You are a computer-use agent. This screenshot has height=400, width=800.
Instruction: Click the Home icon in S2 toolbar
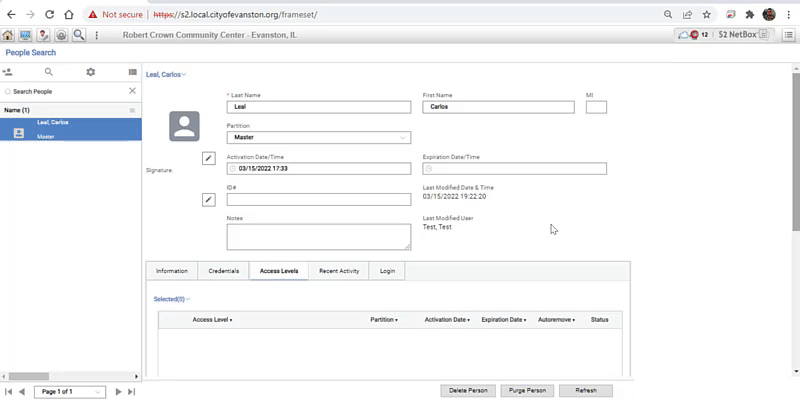pyautogui.click(x=8, y=35)
